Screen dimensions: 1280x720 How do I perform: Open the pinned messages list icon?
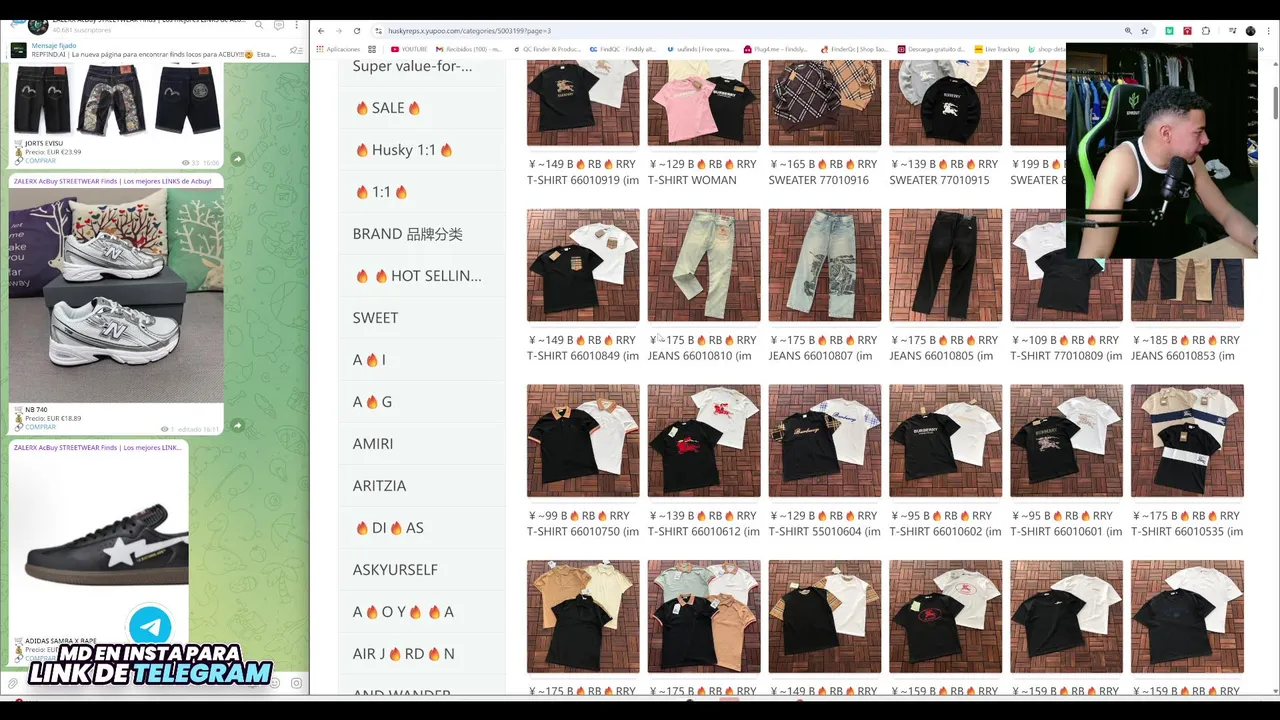[296, 50]
